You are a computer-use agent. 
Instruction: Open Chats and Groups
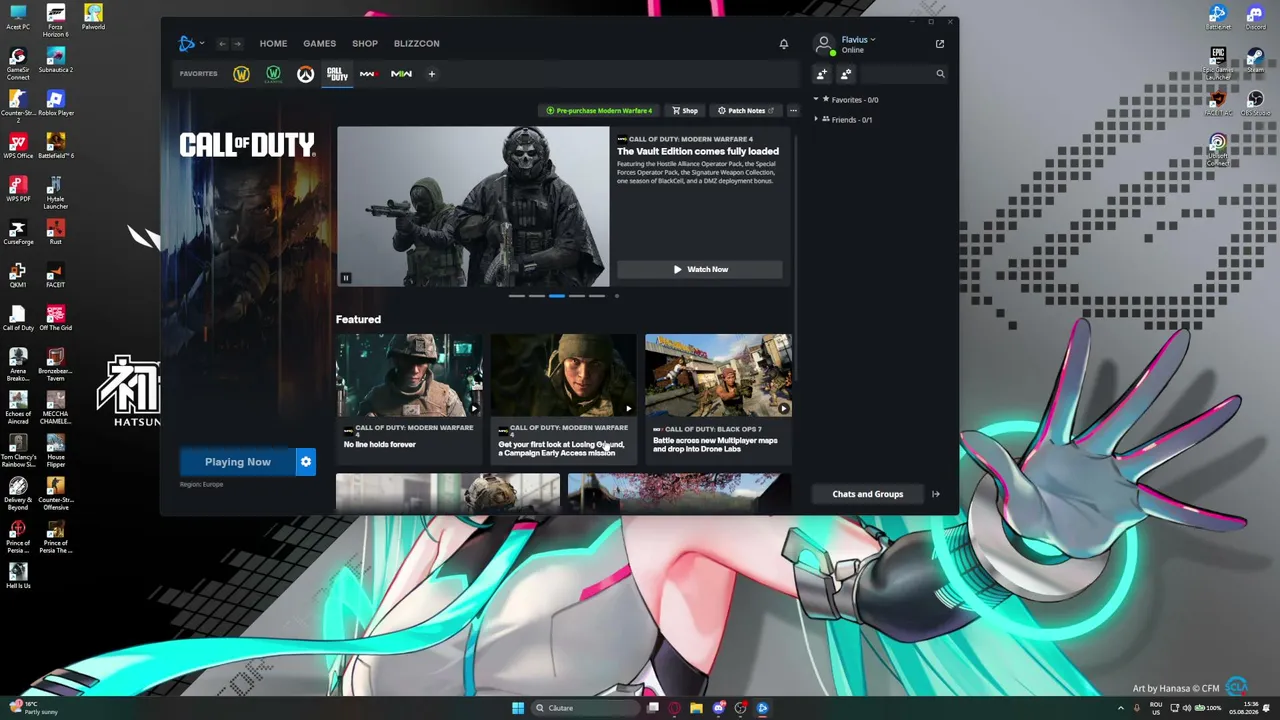point(868,494)
